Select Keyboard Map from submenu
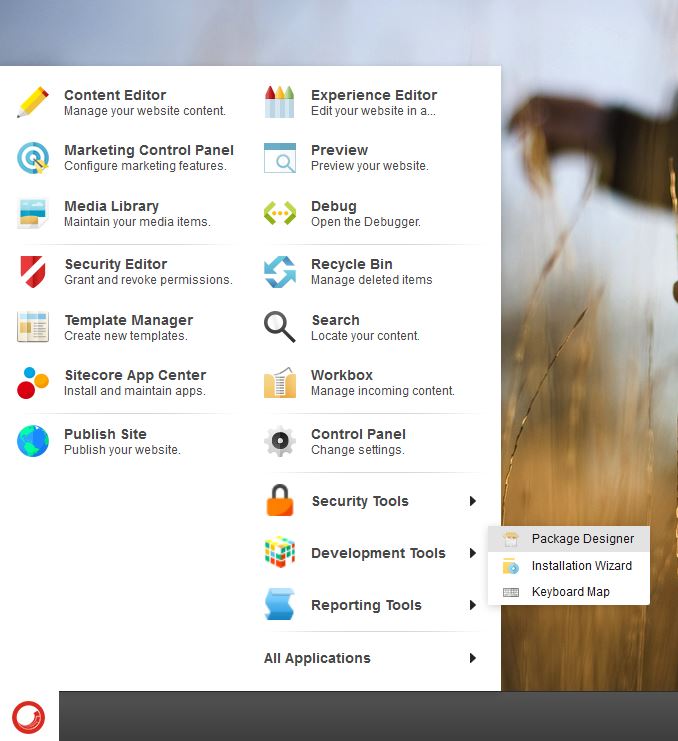 coord(569,592)
